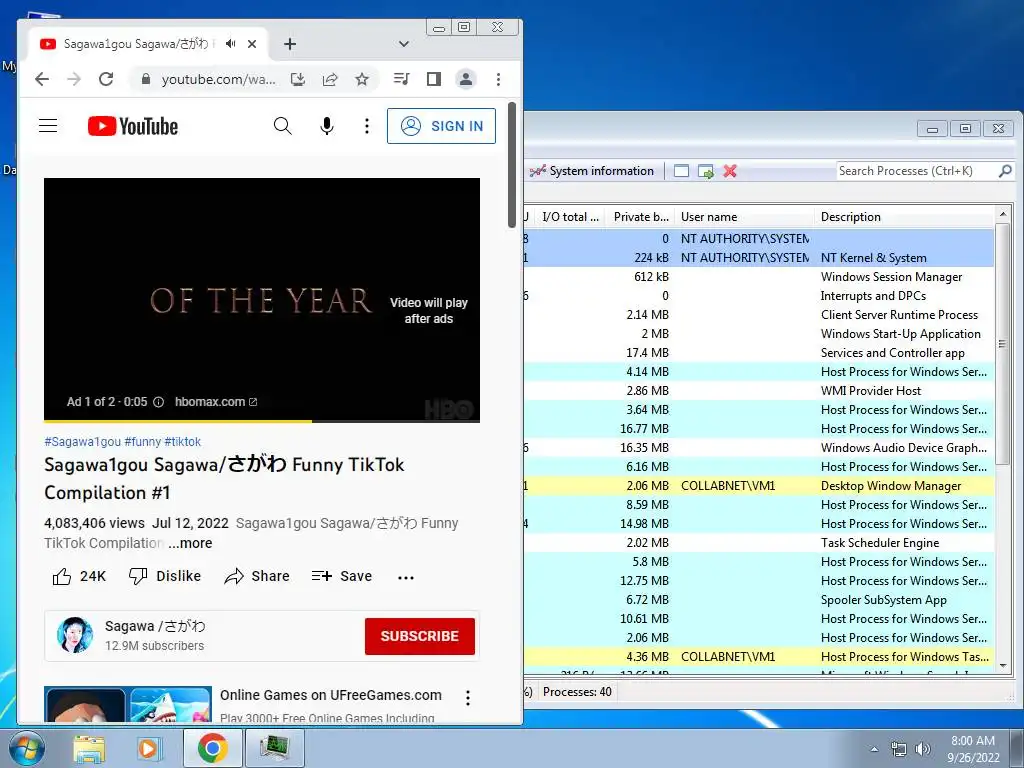This screenshot has width=1024, height=768.
Task: Click the YouTube page vertical scrollbar
Action: tap(512, 165)
